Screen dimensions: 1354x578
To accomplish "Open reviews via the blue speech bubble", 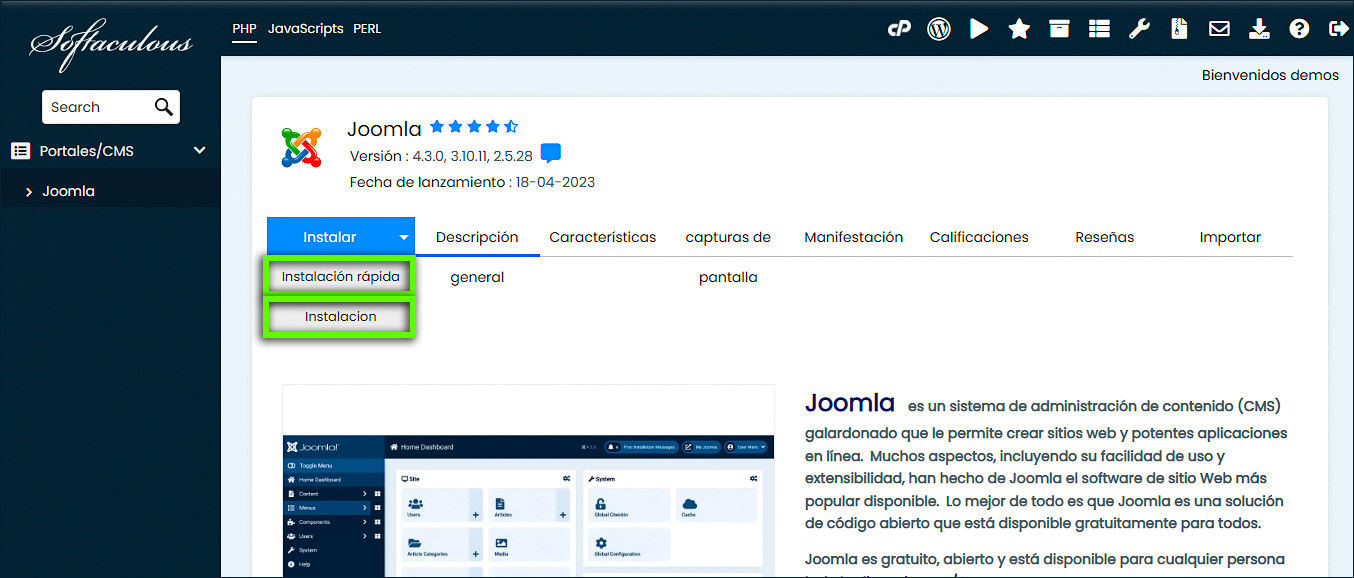I will (549, 153).
